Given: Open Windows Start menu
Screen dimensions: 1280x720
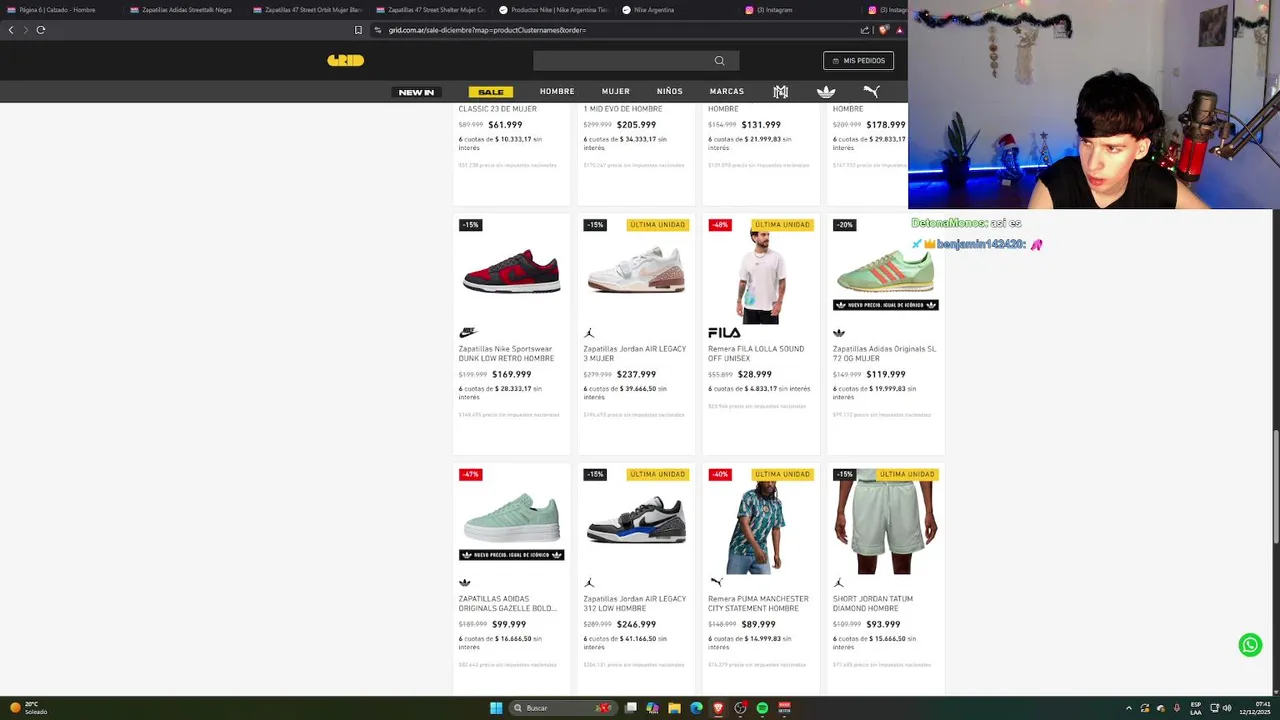Looking at the screenshot, I should tap(496, 708).
